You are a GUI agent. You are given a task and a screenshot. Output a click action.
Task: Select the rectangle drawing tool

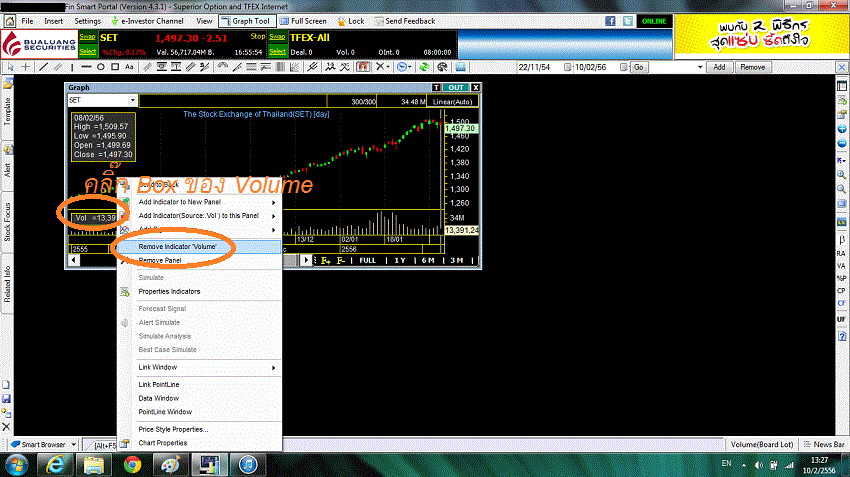point(115,67)
